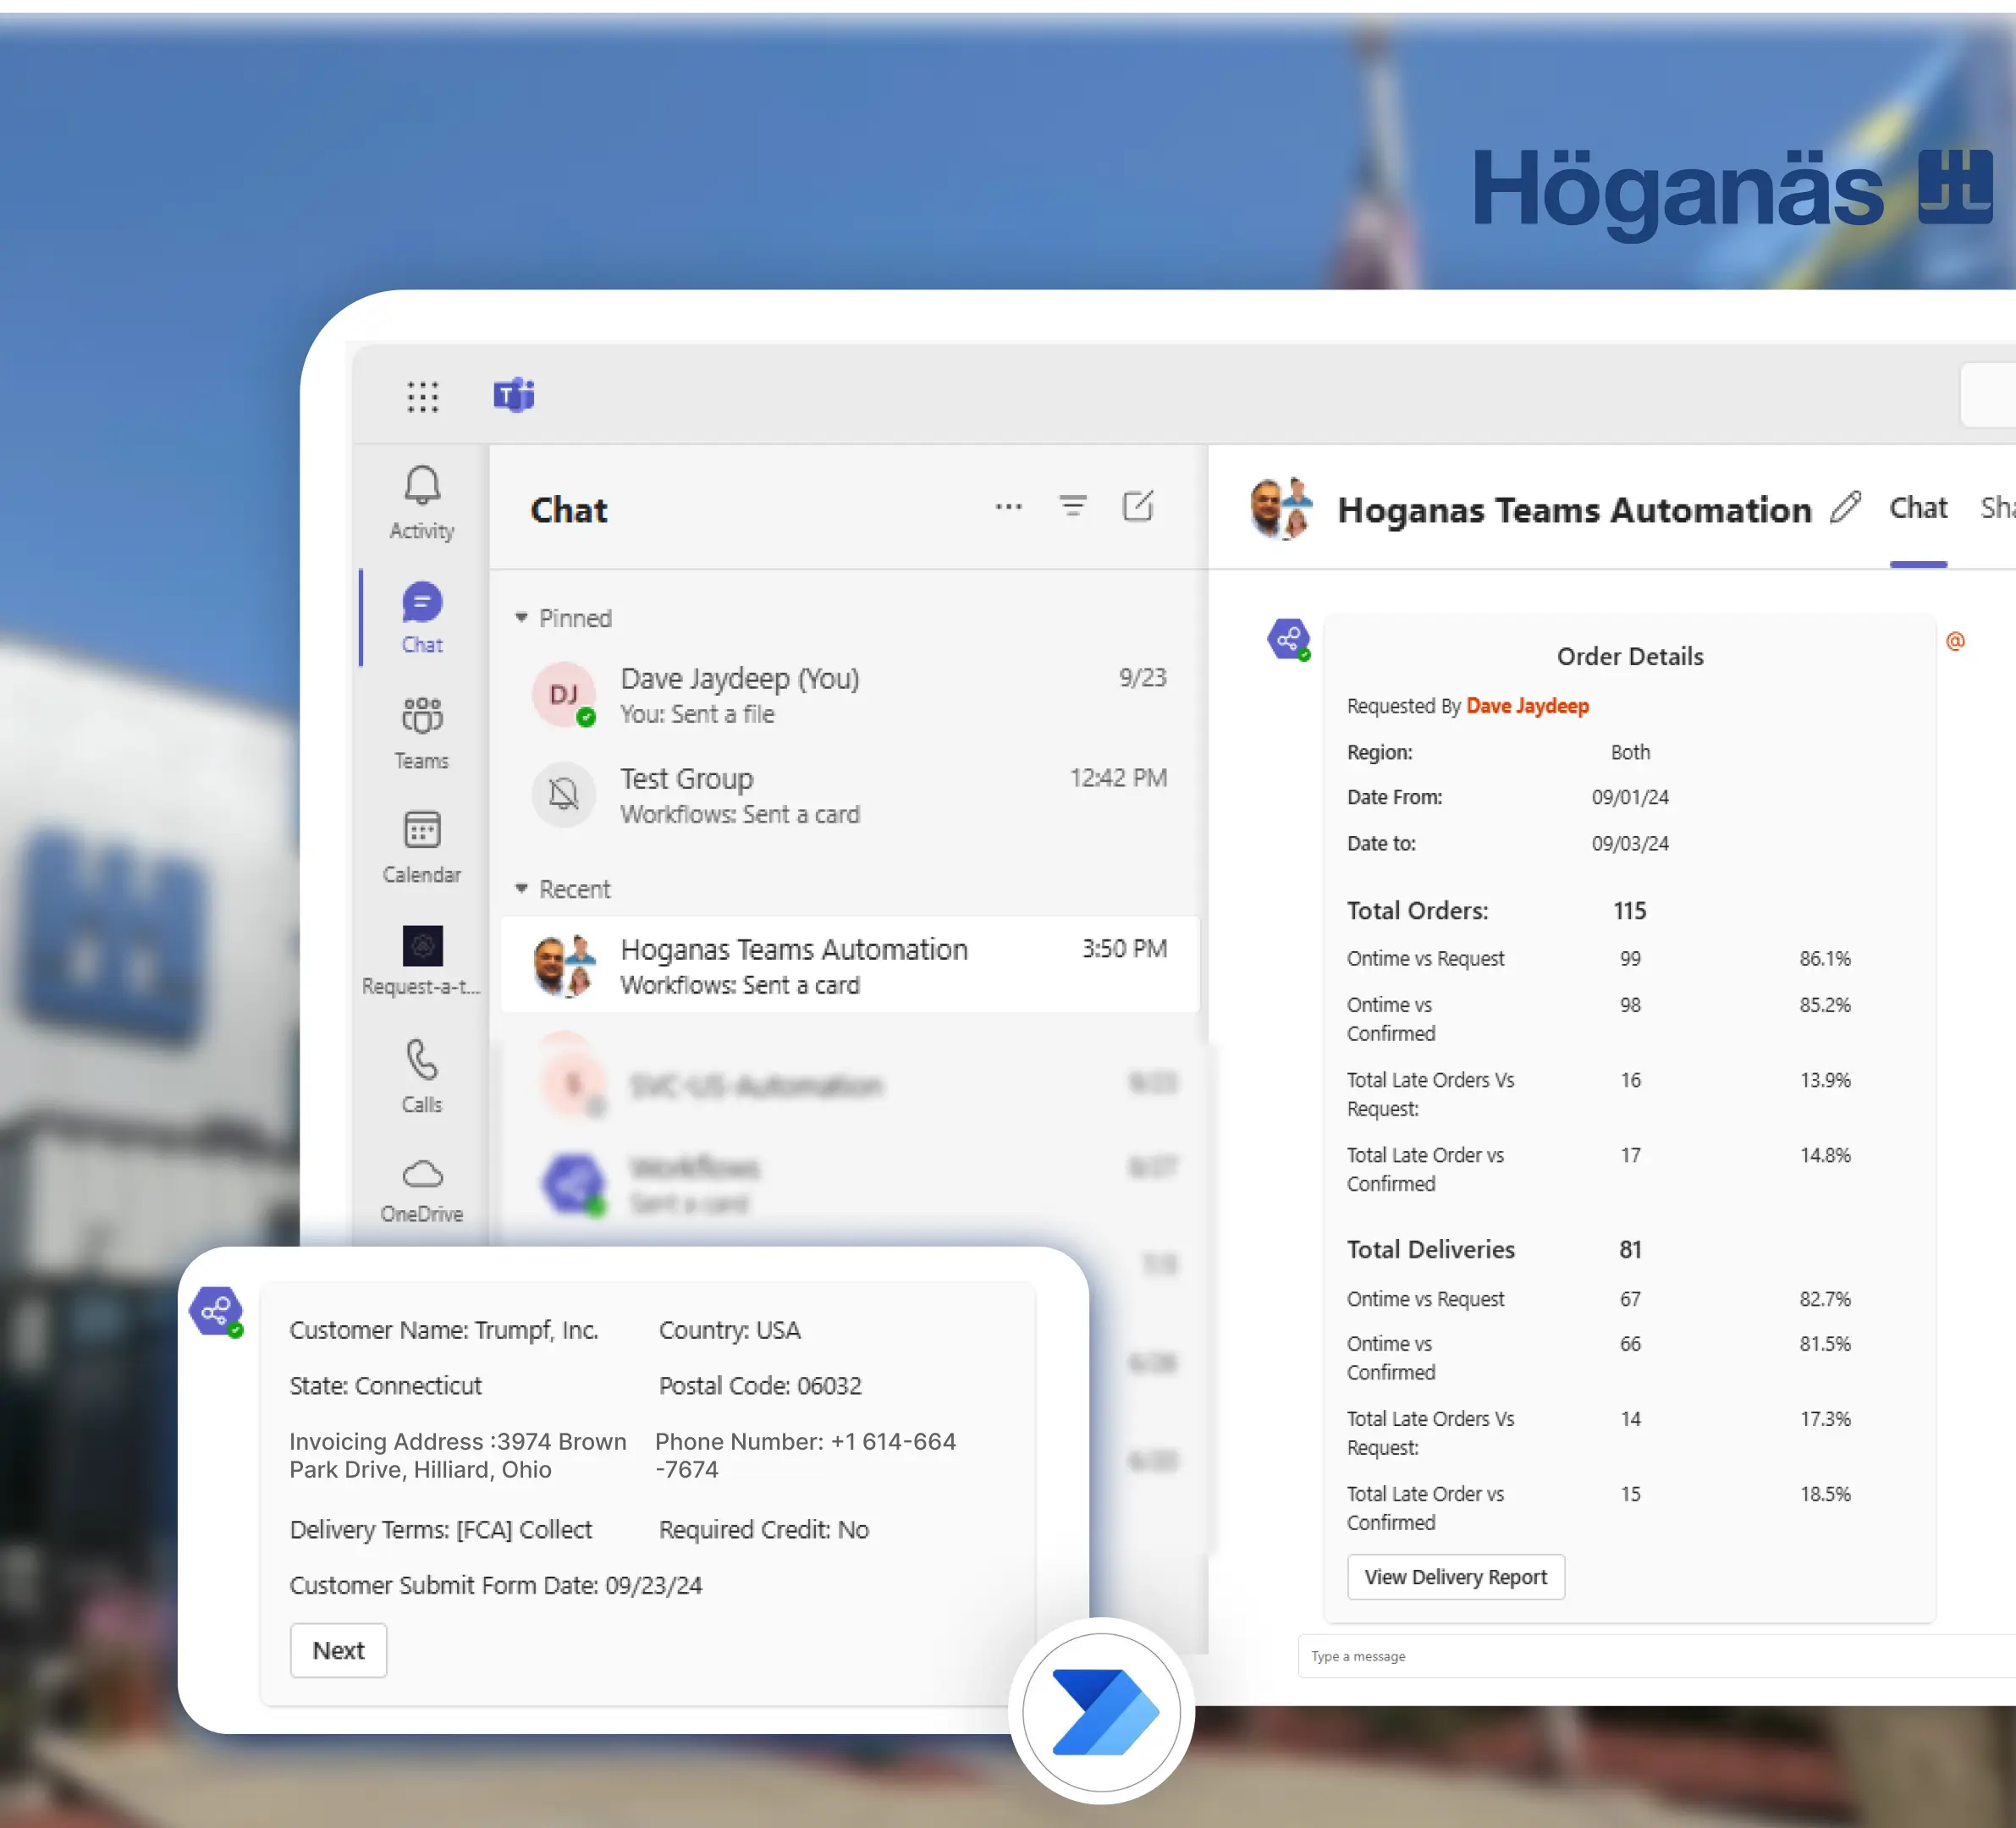Image resolution: width=2016 pixels, height=1828 pixels.
Task: Click into the Type a message field
Action: click(1656, 1656)
